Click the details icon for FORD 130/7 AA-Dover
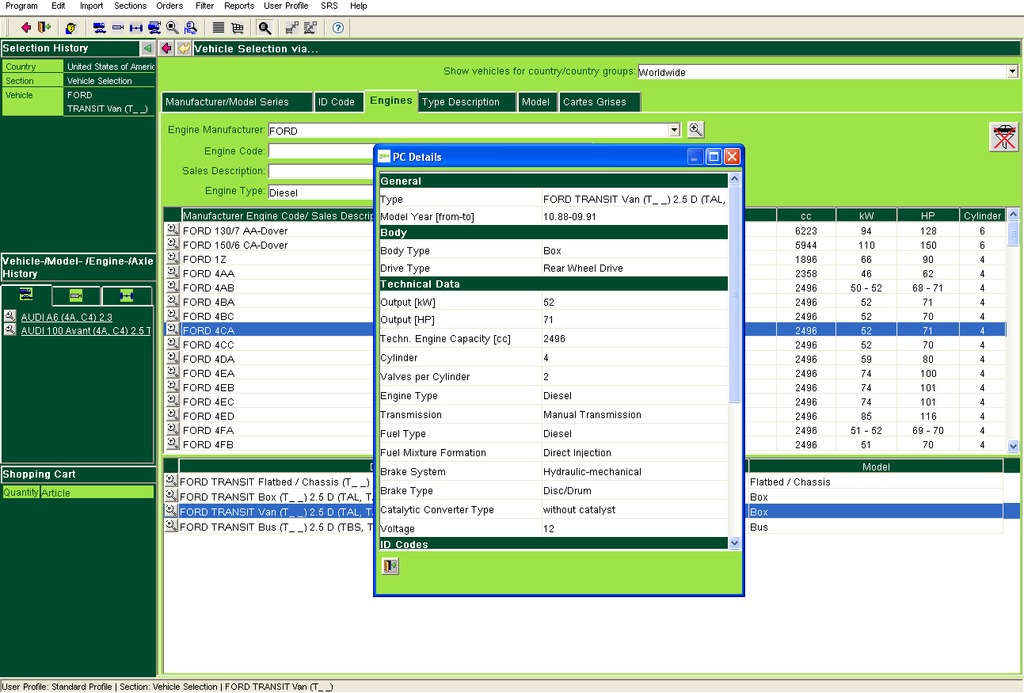Image resolution: width=1024 pixels, height=693 pixels. coord(172,229)
